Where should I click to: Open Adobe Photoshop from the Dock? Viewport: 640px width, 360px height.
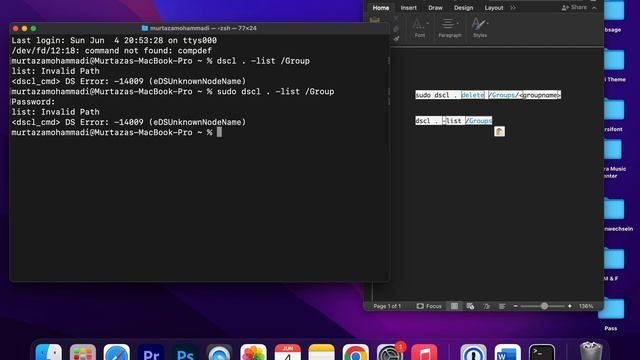pos(185,353)
